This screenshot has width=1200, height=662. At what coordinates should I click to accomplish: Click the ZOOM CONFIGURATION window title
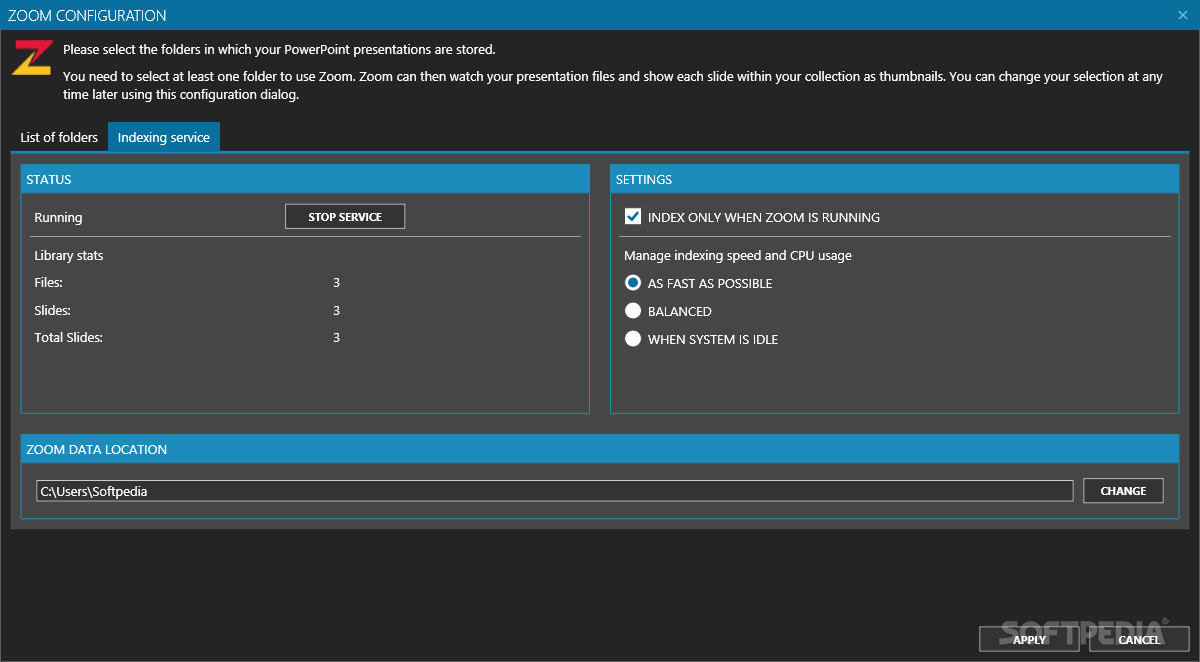[87, 15]
